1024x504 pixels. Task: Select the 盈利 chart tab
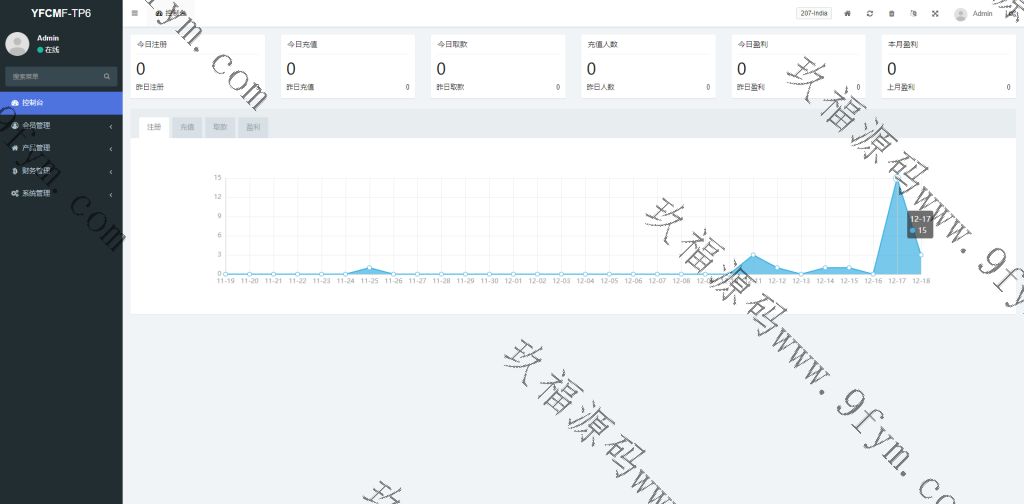click(253, 127)
